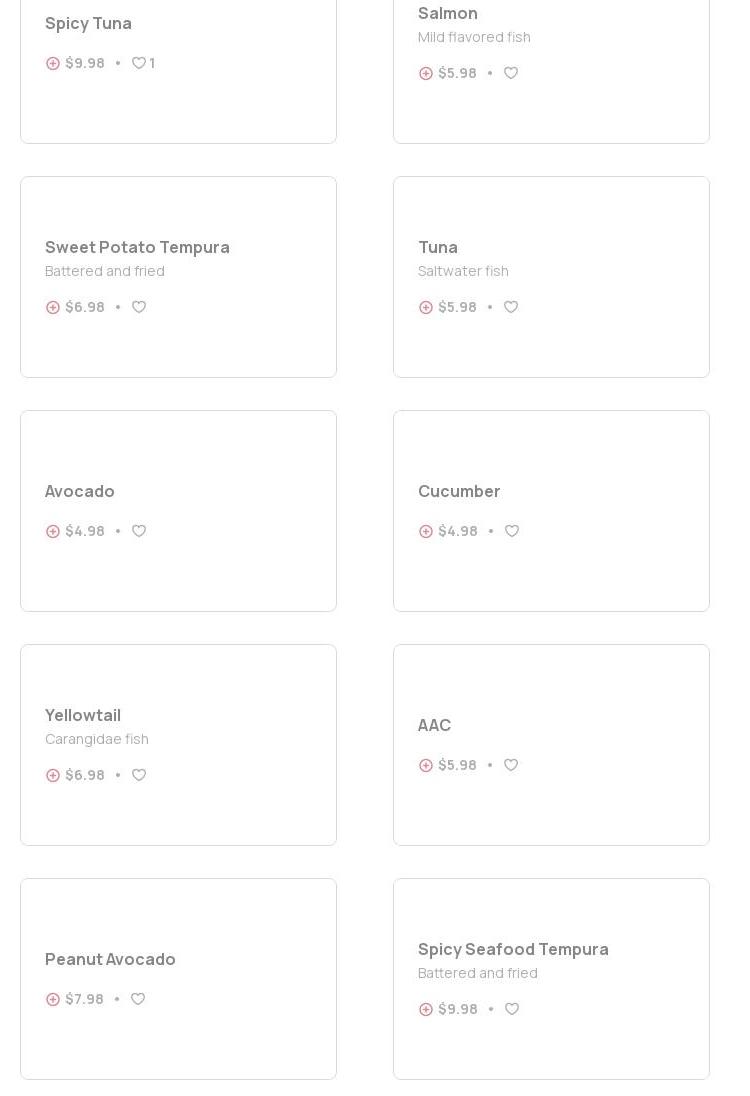Add AAC roll using plus icon
This screenshot has height=1096, width=750.
(x=426, y=765)
